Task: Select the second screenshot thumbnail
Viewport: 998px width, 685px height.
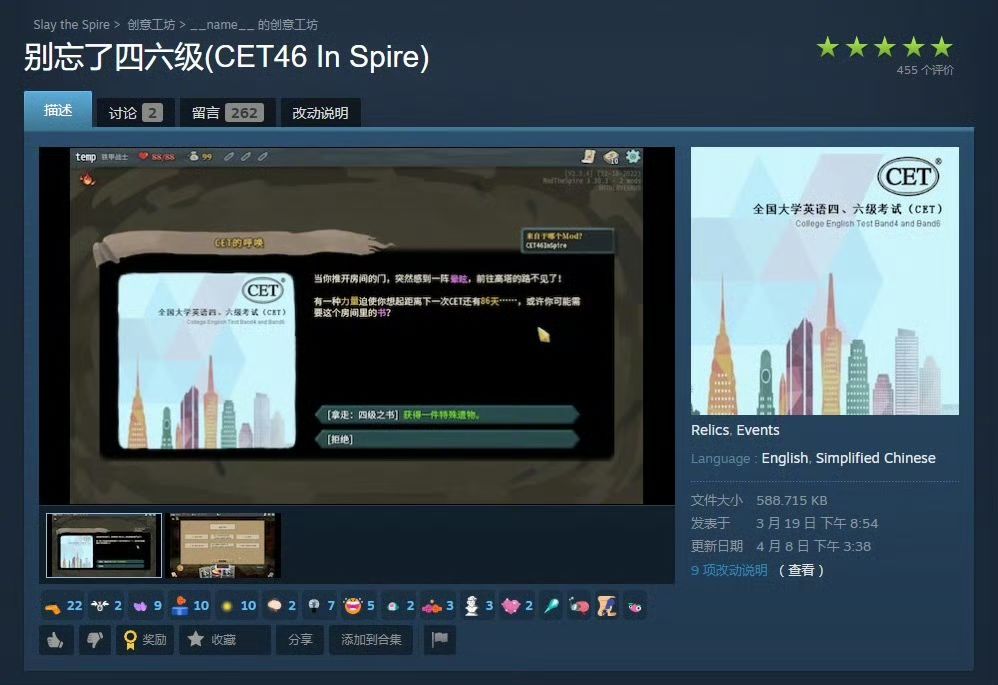Action: pyautogui.click(x=223, y=546)
